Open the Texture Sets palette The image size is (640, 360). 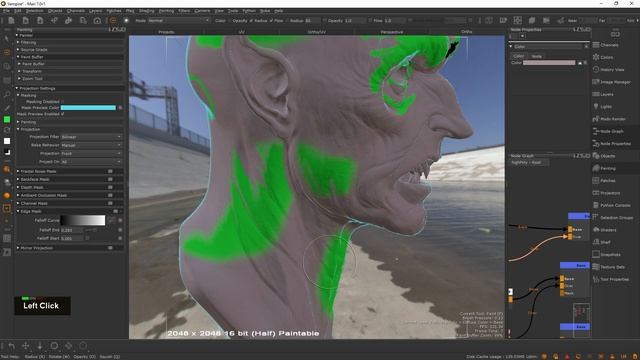pyautogui.click(x=609, y=267)
